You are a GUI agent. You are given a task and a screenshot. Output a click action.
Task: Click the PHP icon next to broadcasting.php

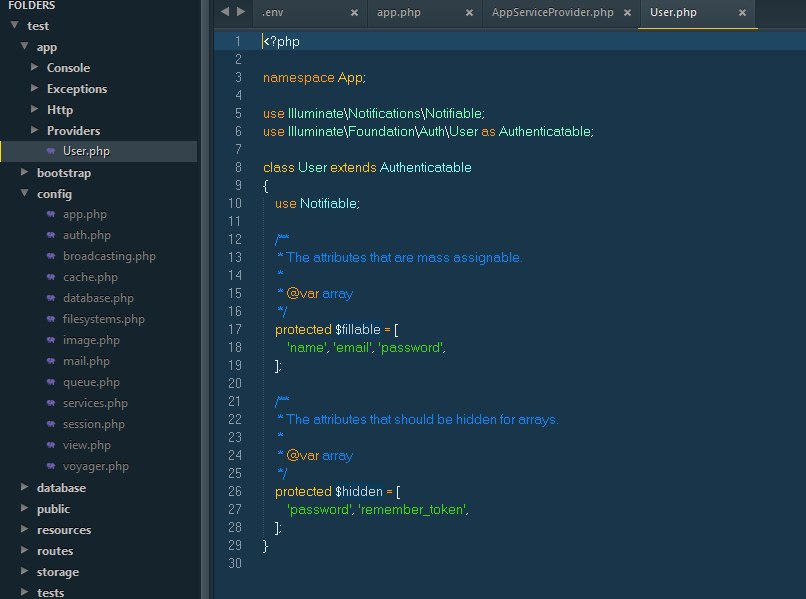click(51, 256)
